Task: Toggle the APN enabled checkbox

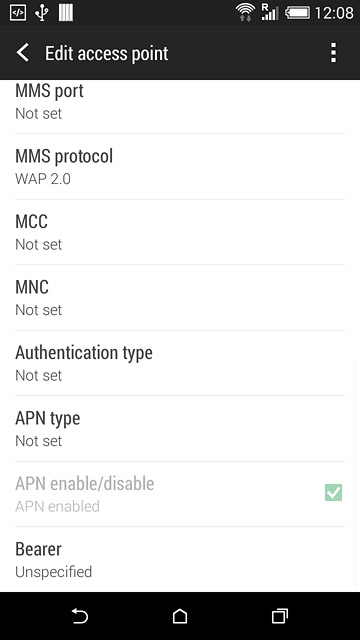Action: (333, 493)
